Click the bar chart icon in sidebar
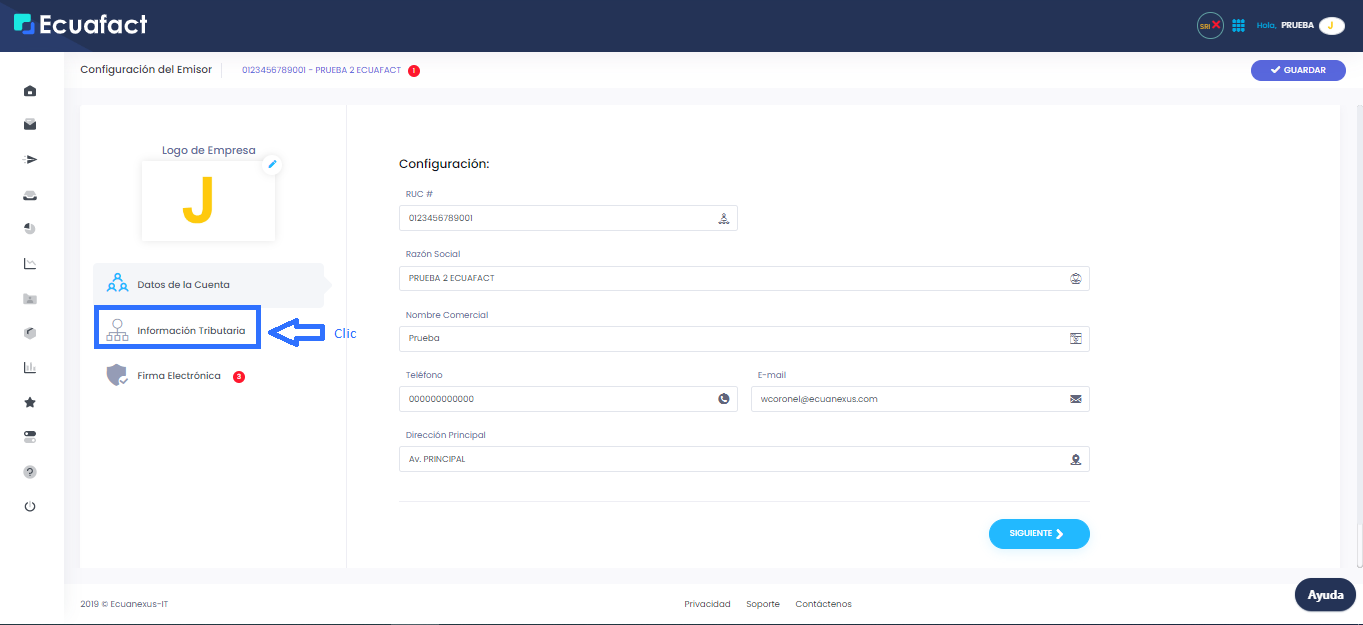Image resolution: width=1363 pixels, height=625 pixels. coord(29,367)
